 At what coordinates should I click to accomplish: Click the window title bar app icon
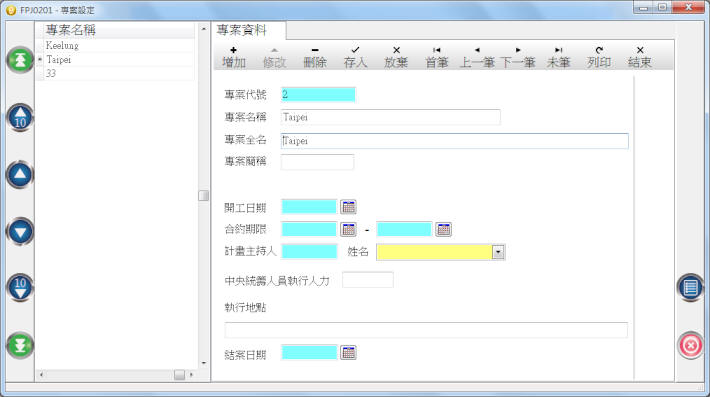point(11,10)
